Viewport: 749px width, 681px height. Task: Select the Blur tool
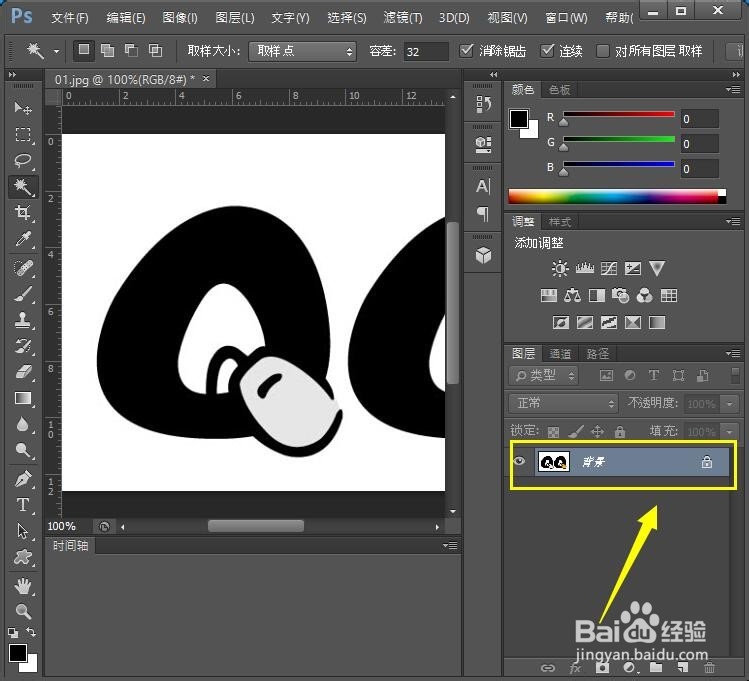[x=22, y=424]
